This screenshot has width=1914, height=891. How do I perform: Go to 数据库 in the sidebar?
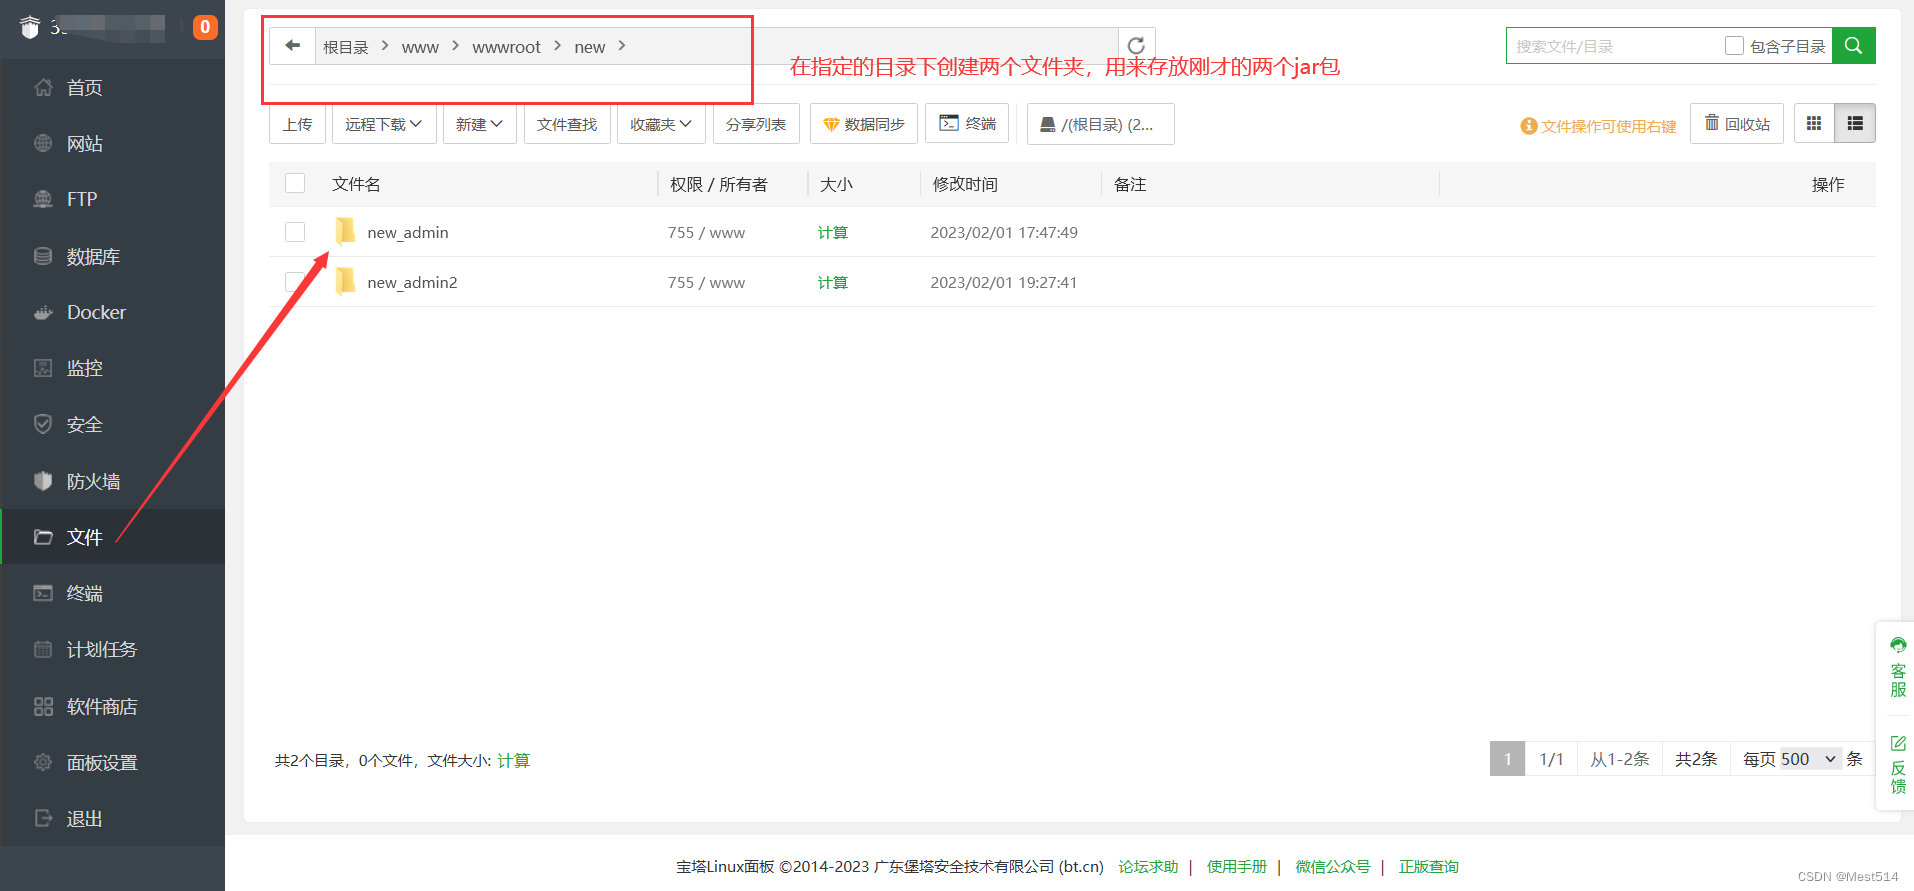[x=93, y=257]
